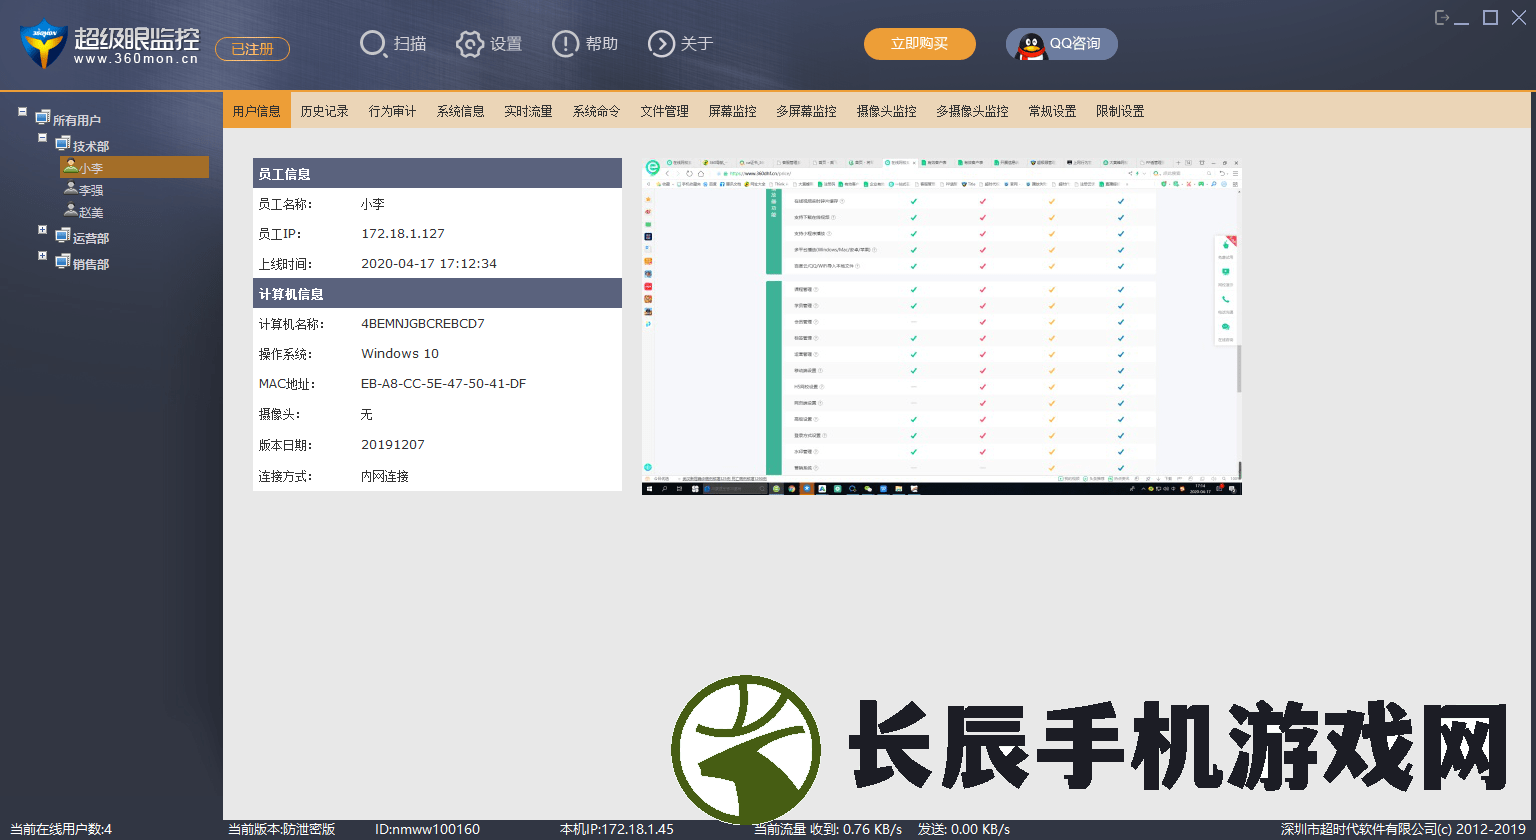Click the 帮助 label in toolbar
Image resolution: width=1536 pixels, height=840 pixels.
coord(602,44)
